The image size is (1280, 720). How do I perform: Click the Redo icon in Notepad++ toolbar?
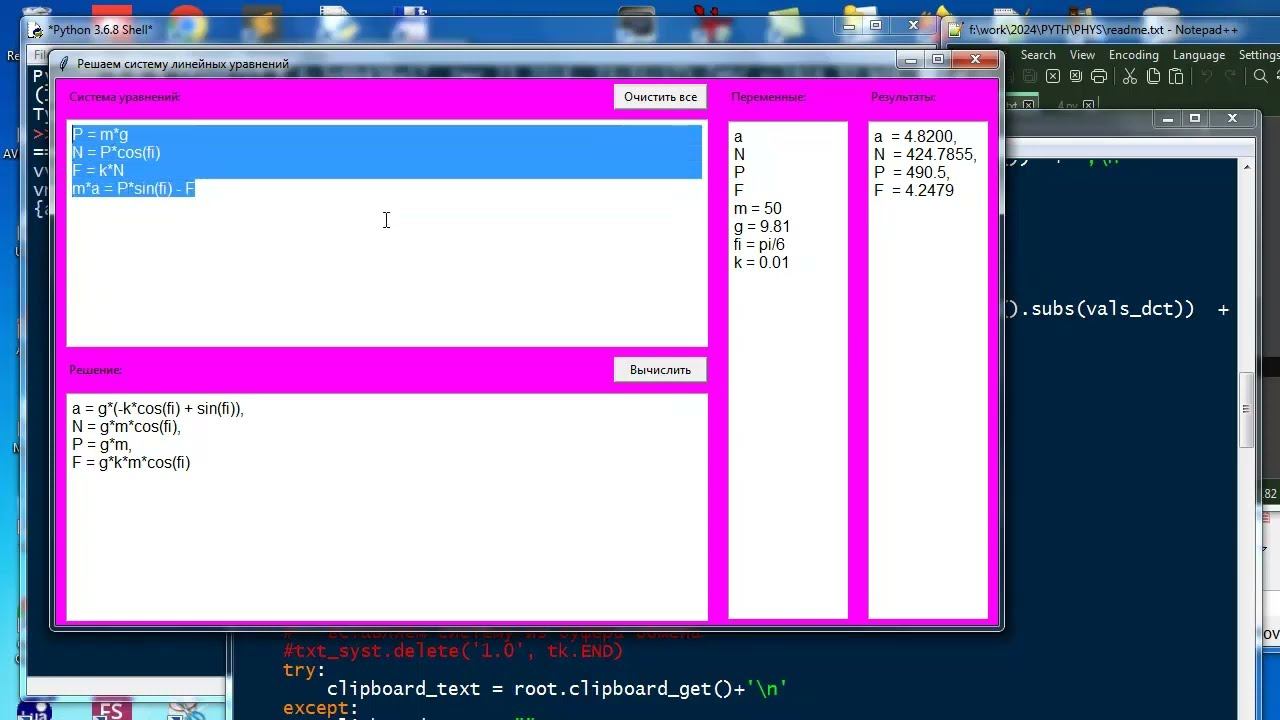click(x=1230, y=77)
